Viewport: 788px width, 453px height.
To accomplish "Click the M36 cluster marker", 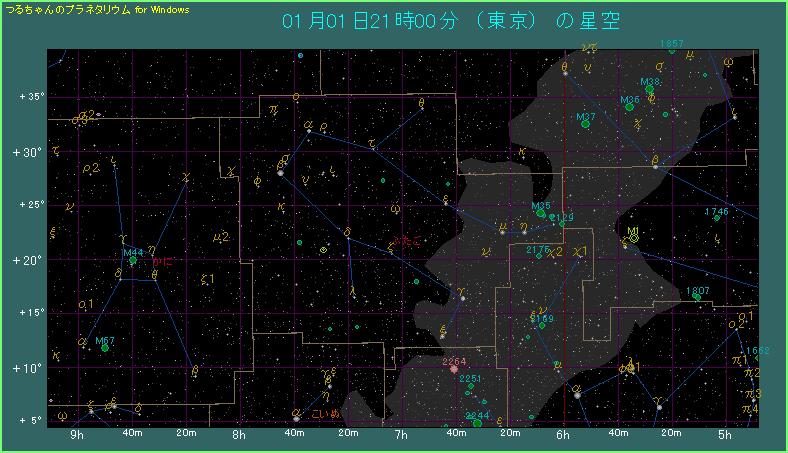I will click(x=630, y=107).
